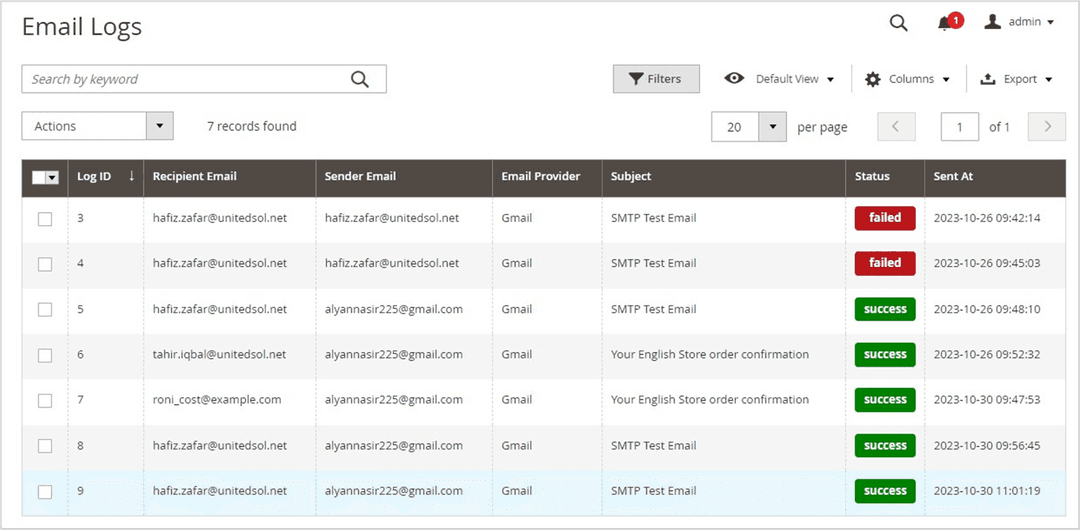
Task: Click the admin user account icon
Action: (x=992, y=22)
